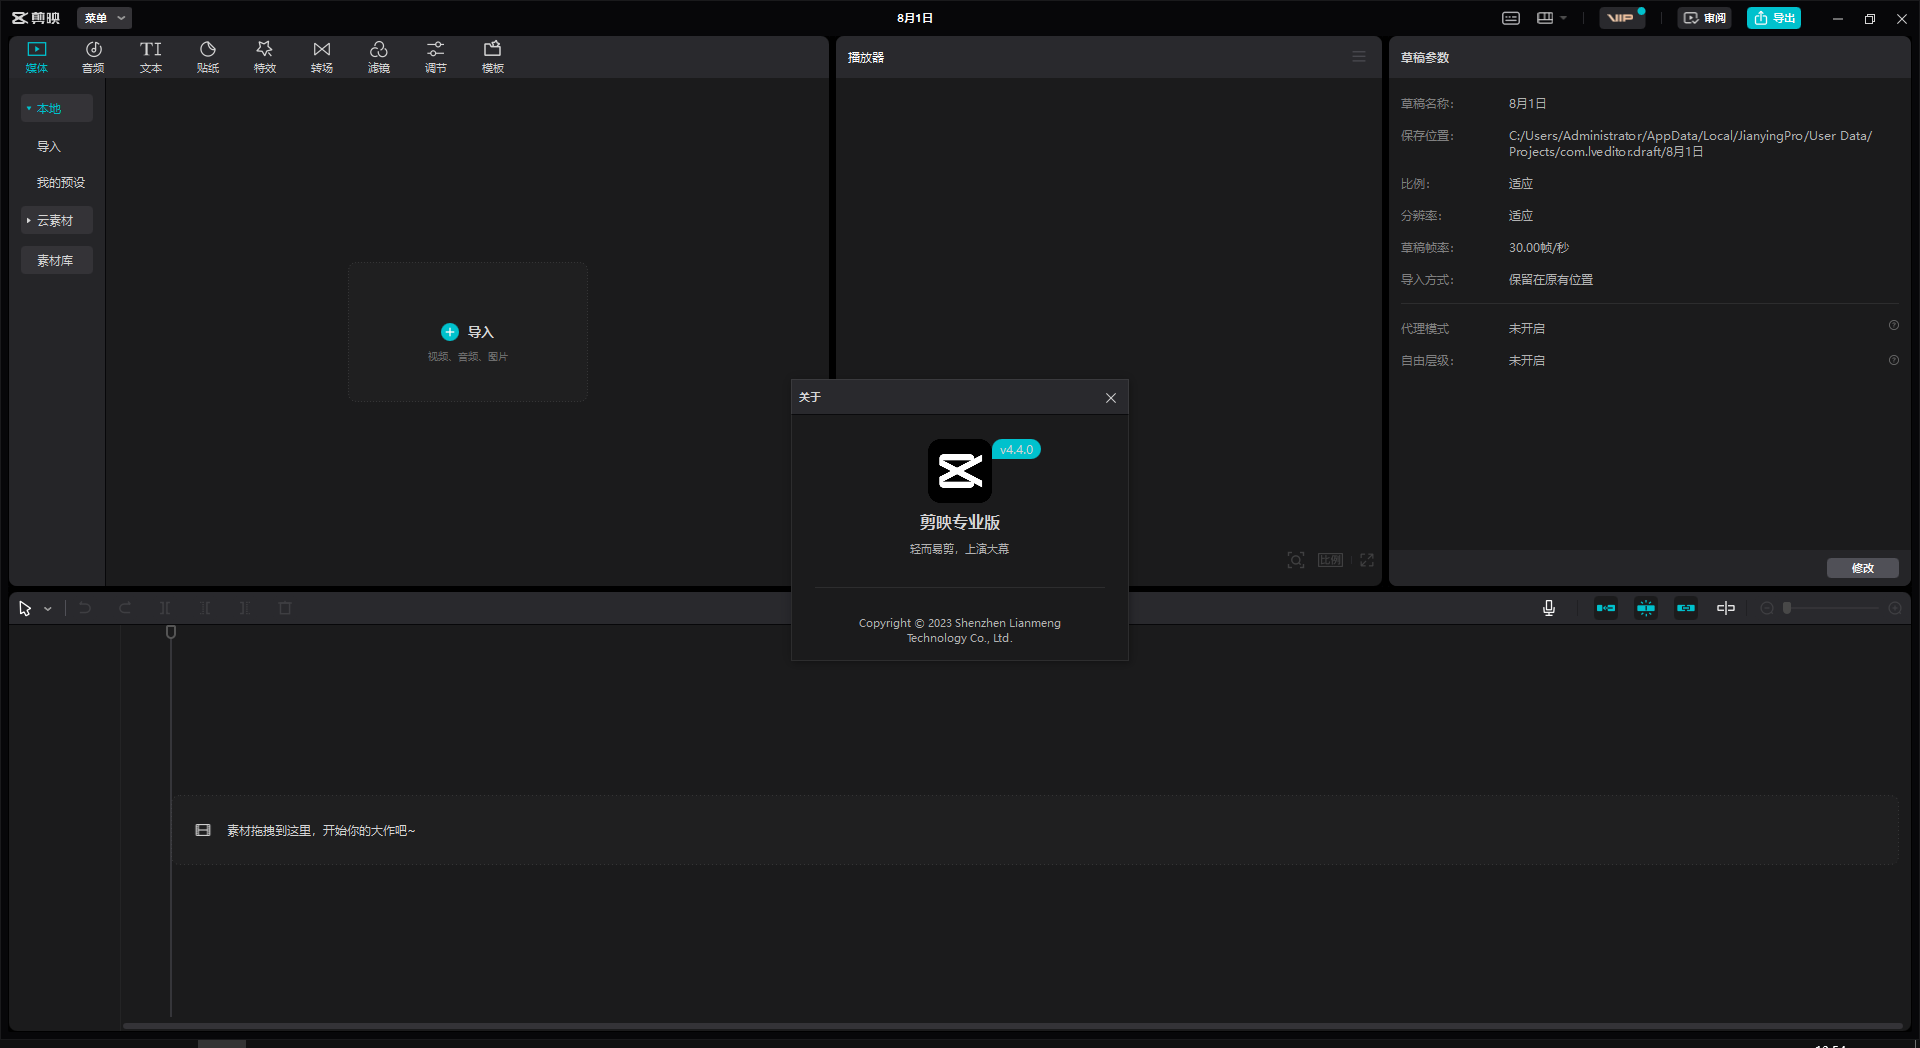Click the player focus capture icon
This screenshot has width=1920, height=1048.
pos(1296,560)
